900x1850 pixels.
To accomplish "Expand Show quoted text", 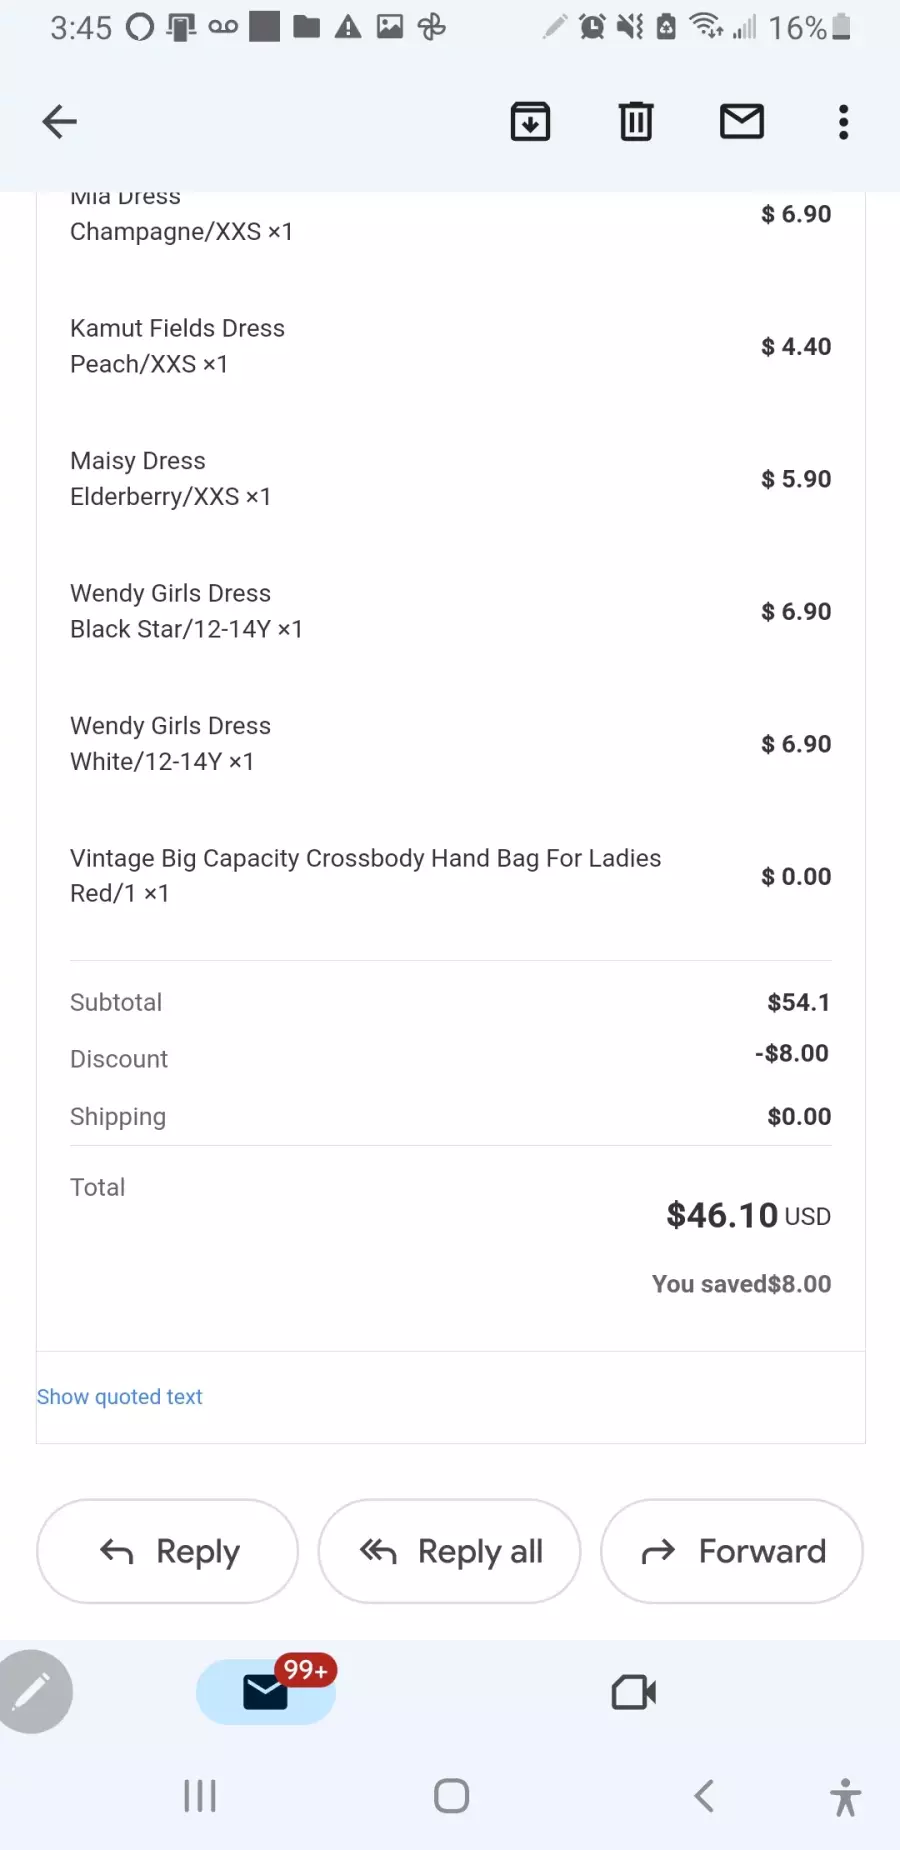I will tap(120, 1397).
